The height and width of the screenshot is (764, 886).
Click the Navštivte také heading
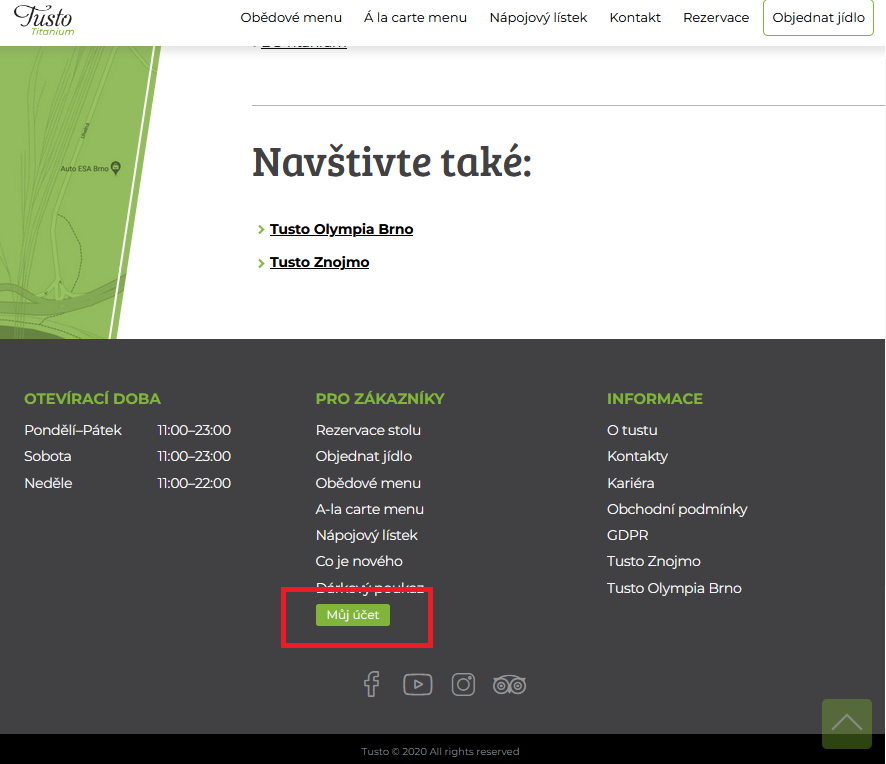pyautogui.click(x=392, y=162)
